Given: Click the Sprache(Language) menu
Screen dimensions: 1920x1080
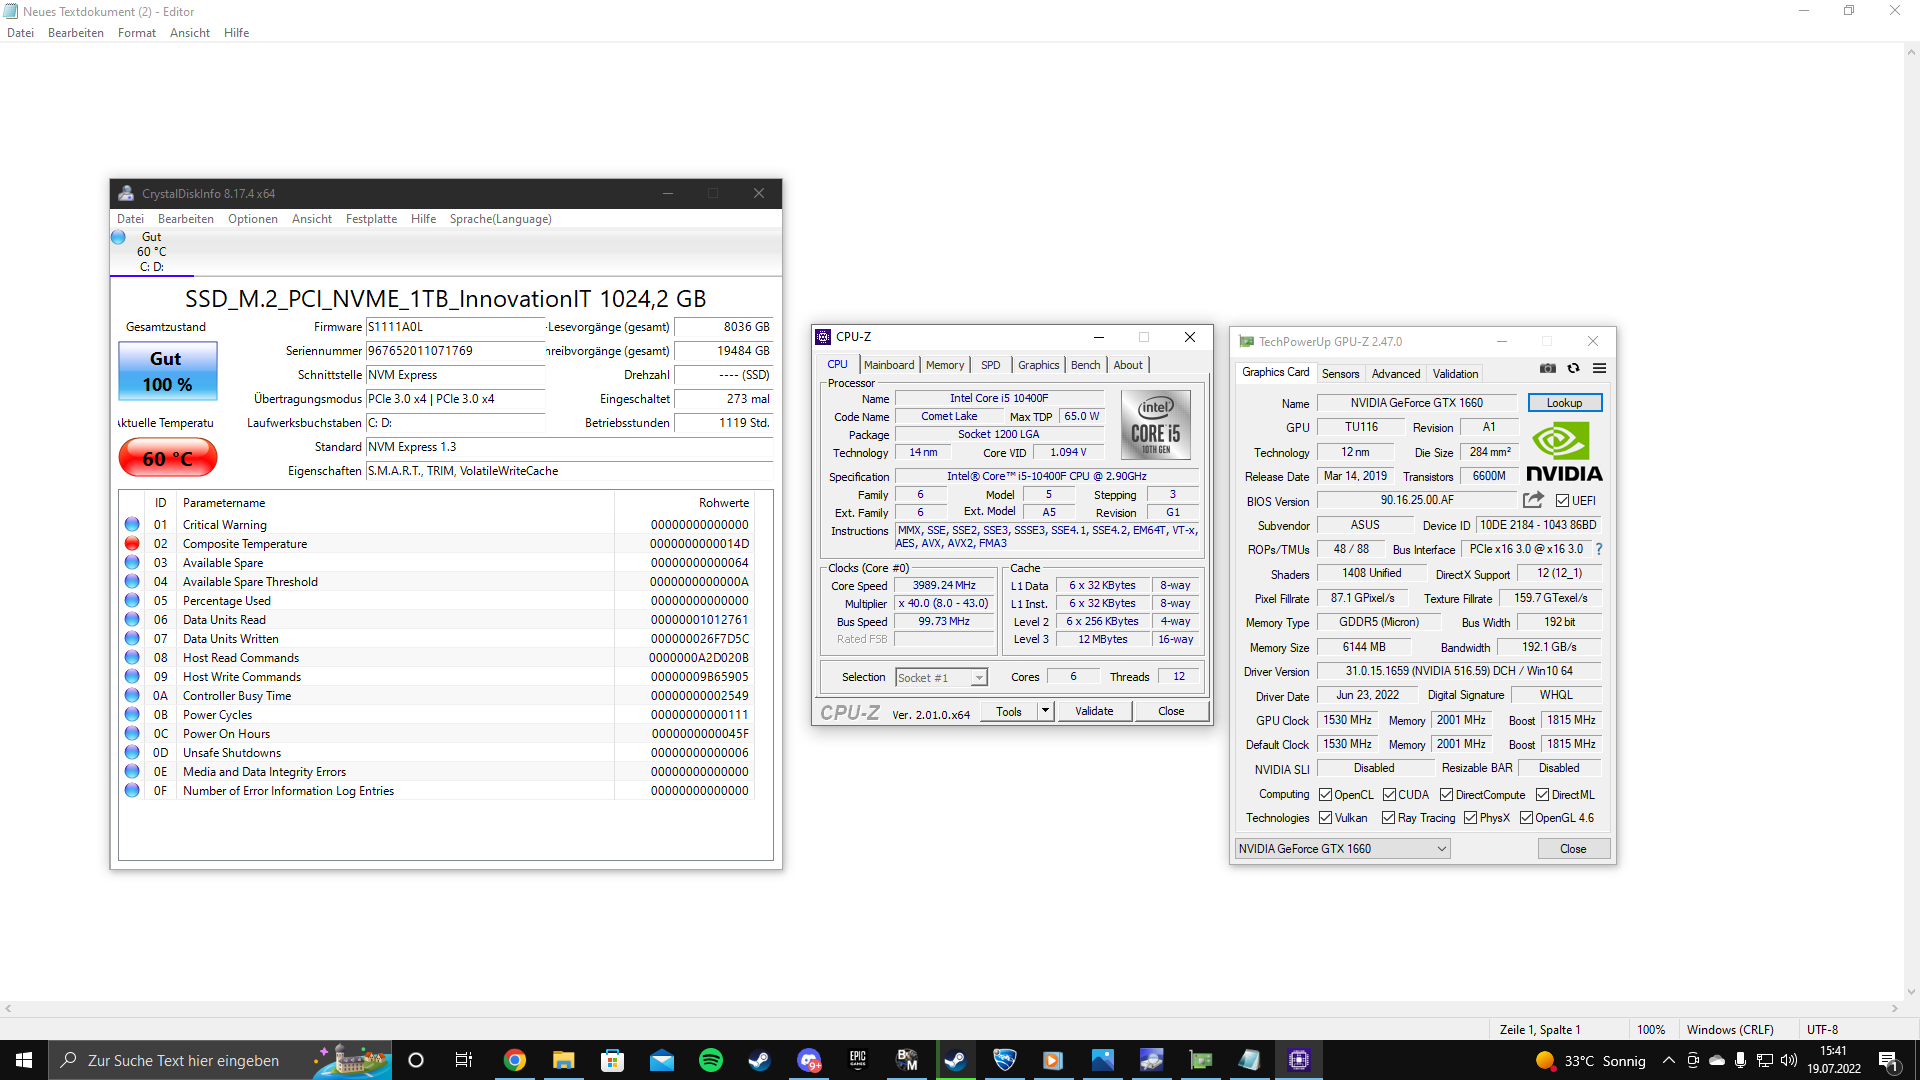Looking at the screenshot, I should tap(500, 219).
